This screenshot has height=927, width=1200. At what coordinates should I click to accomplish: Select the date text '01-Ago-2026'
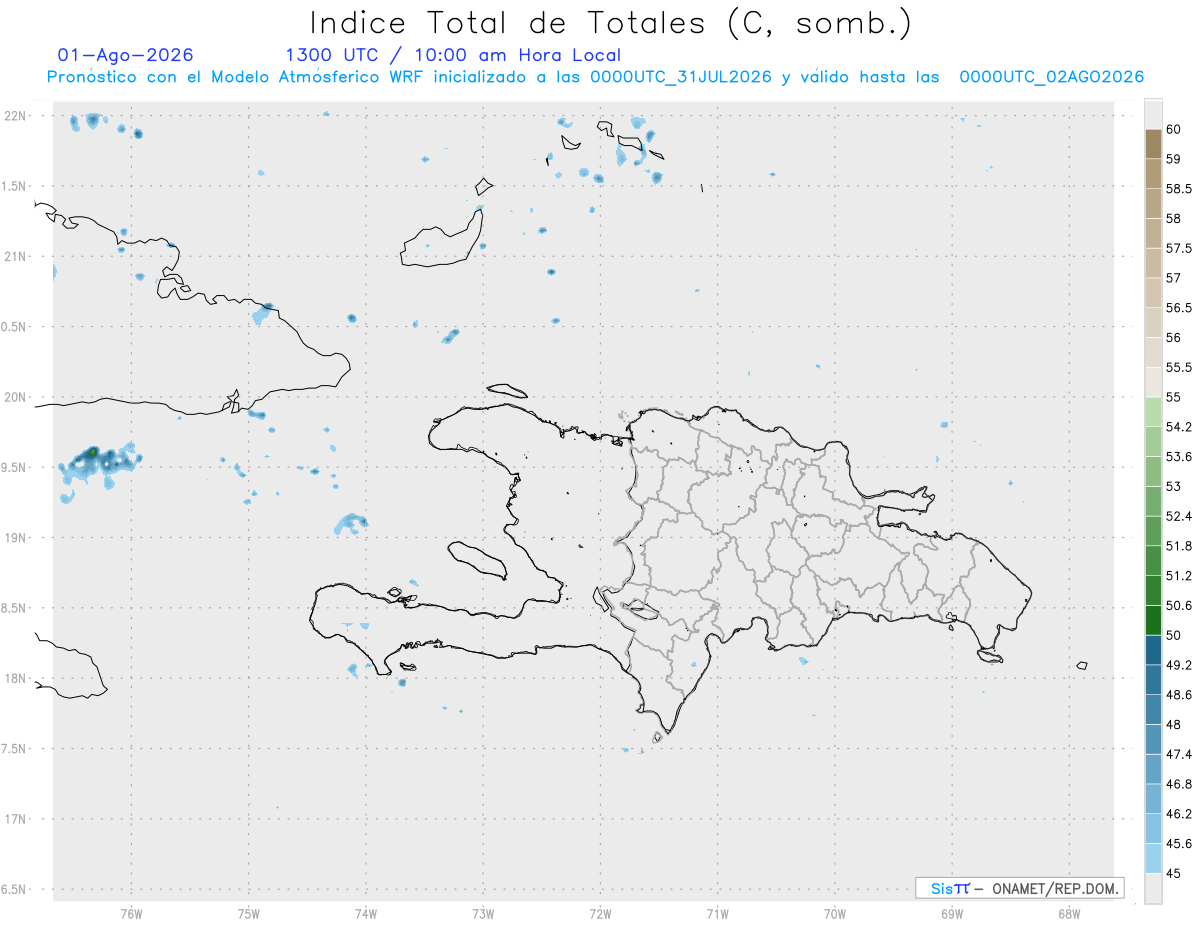126,55
